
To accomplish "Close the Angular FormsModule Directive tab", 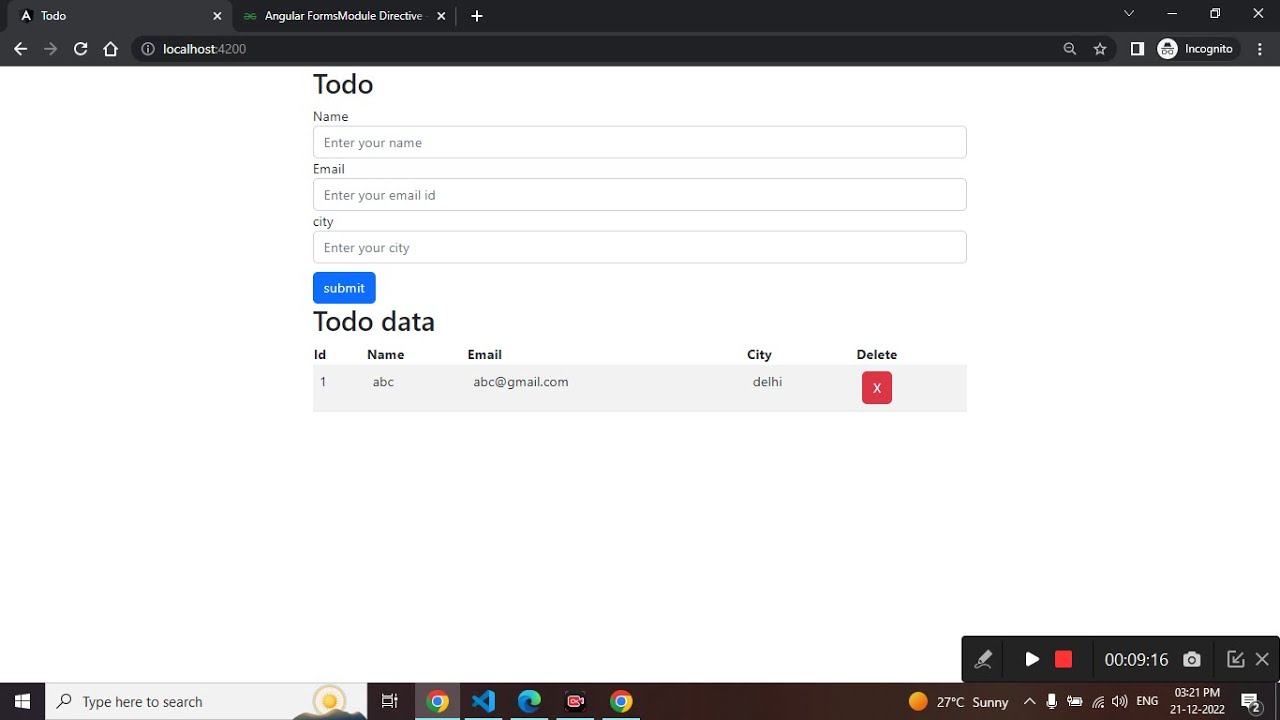I will tap(441, 16).
